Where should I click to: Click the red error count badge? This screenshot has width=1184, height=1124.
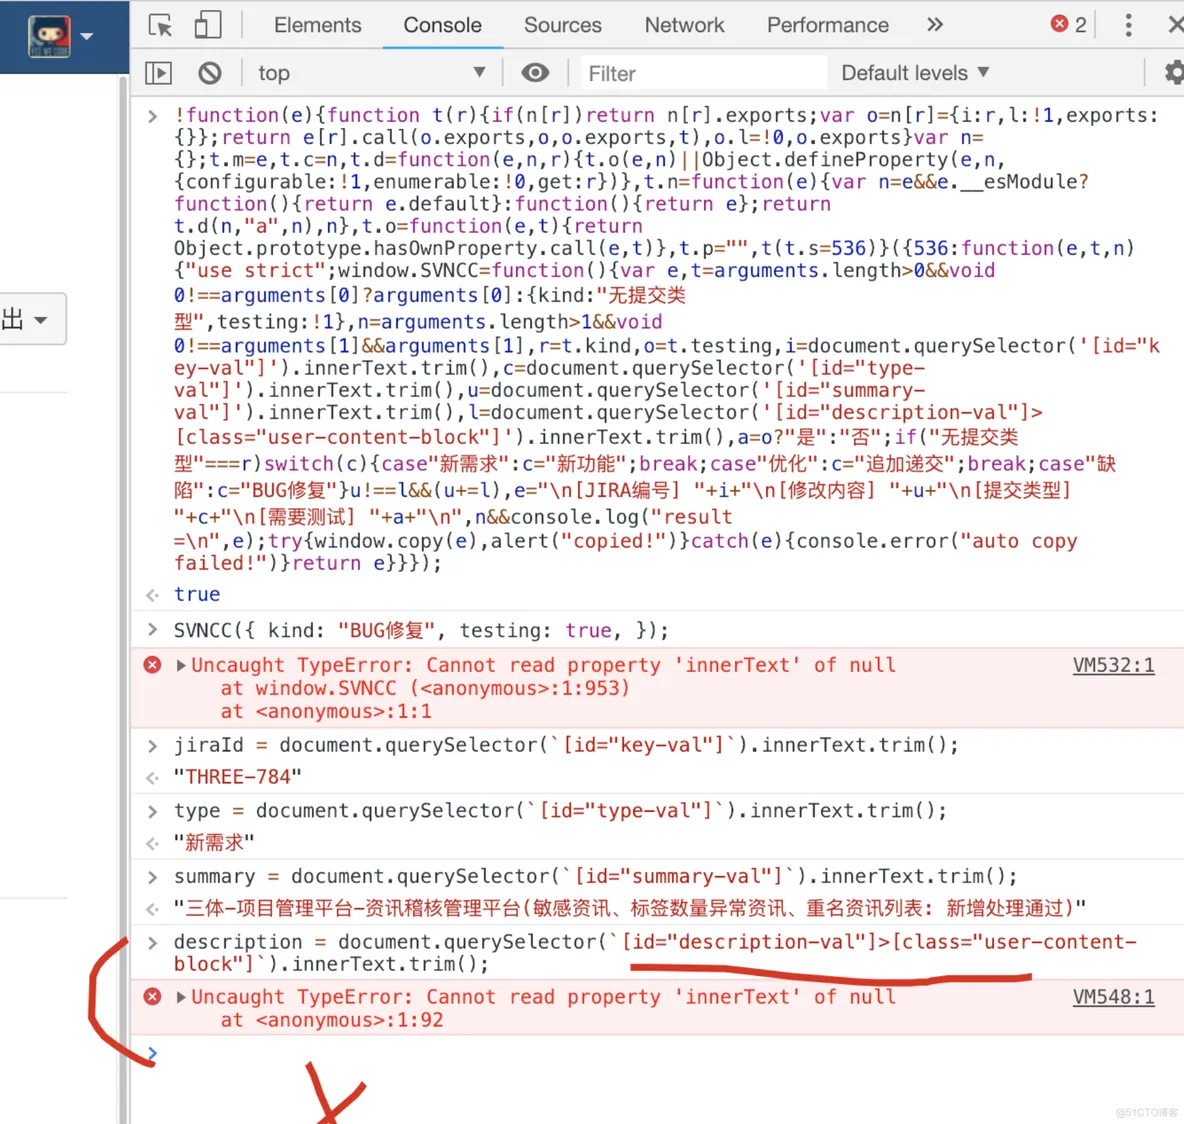point(1068,24)
